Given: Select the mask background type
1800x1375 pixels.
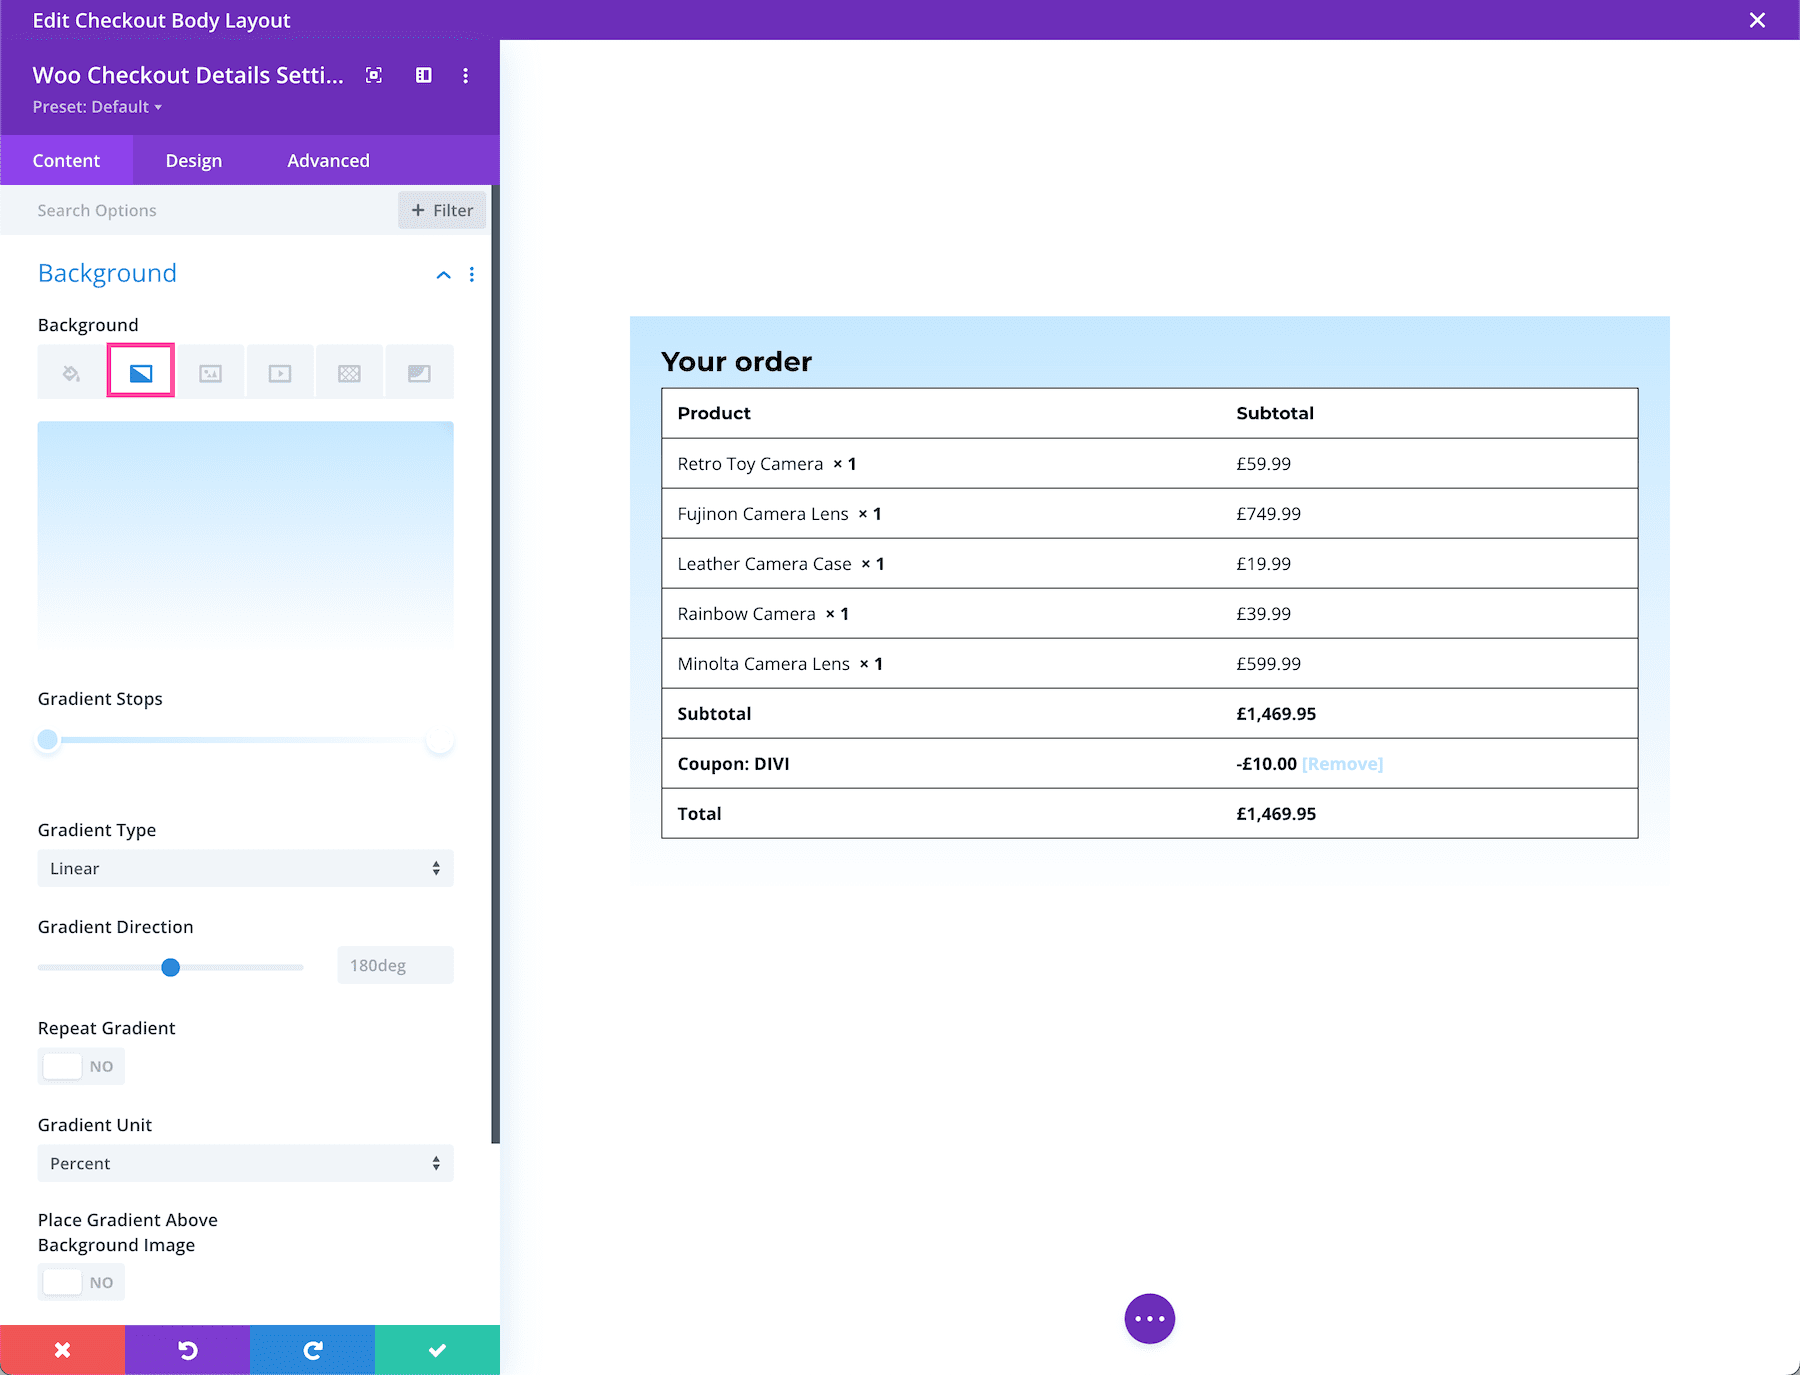Looking at the screenshot, I should coord(419,371).
